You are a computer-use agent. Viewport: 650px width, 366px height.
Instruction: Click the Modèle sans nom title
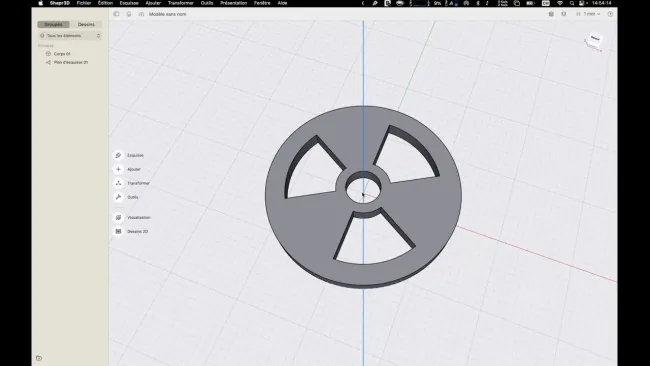click(x=167, y=14)
